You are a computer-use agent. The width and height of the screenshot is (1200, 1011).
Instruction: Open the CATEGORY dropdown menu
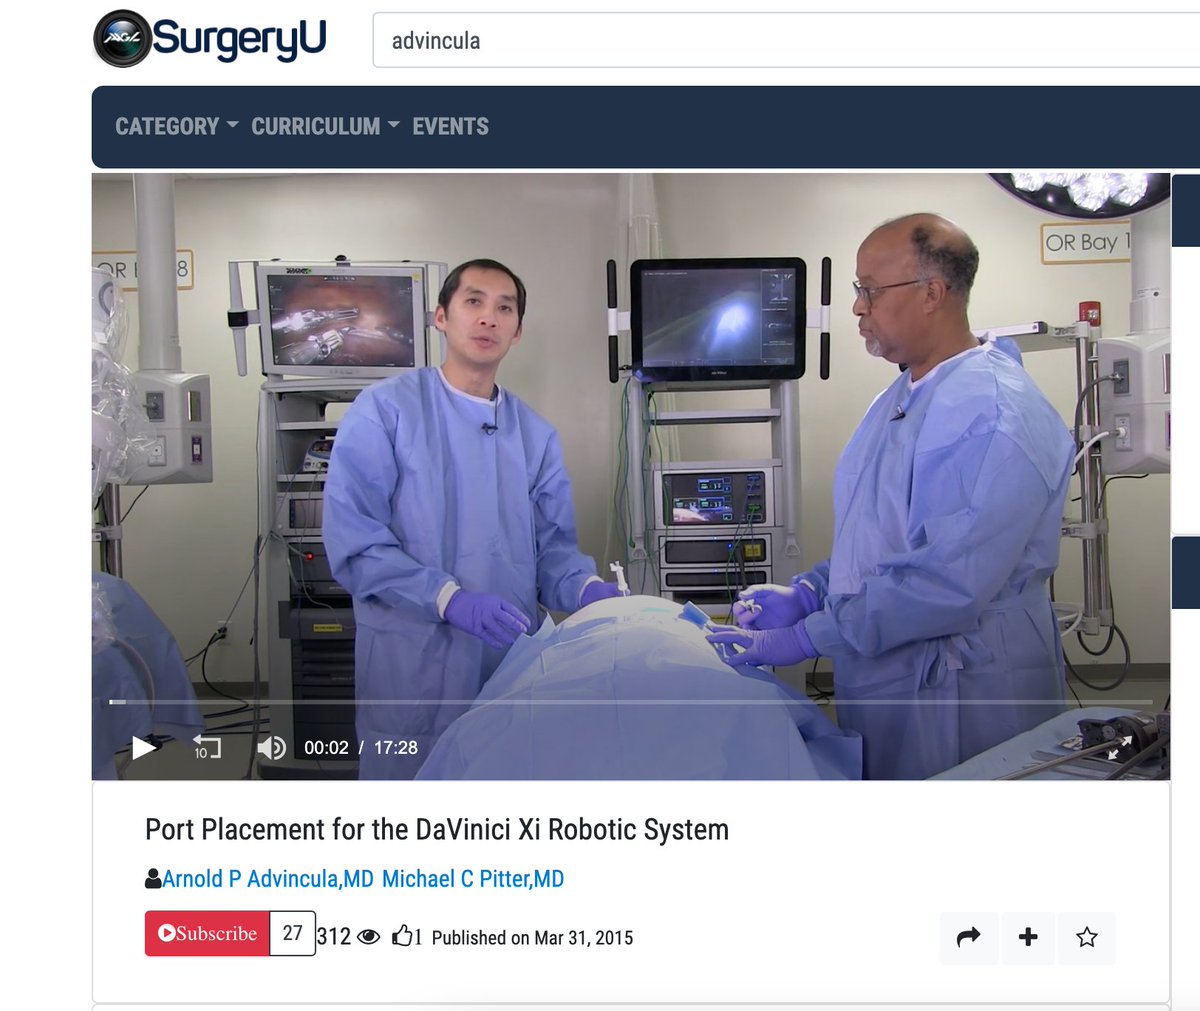pyautogui.click(x=176, y=126)
